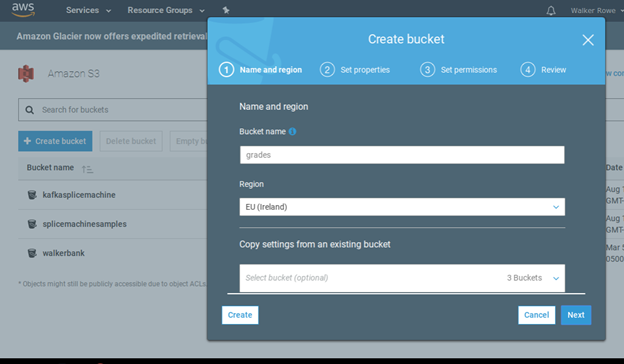
Task: Go to step 3 Set permissions
Action: point(458,70)
